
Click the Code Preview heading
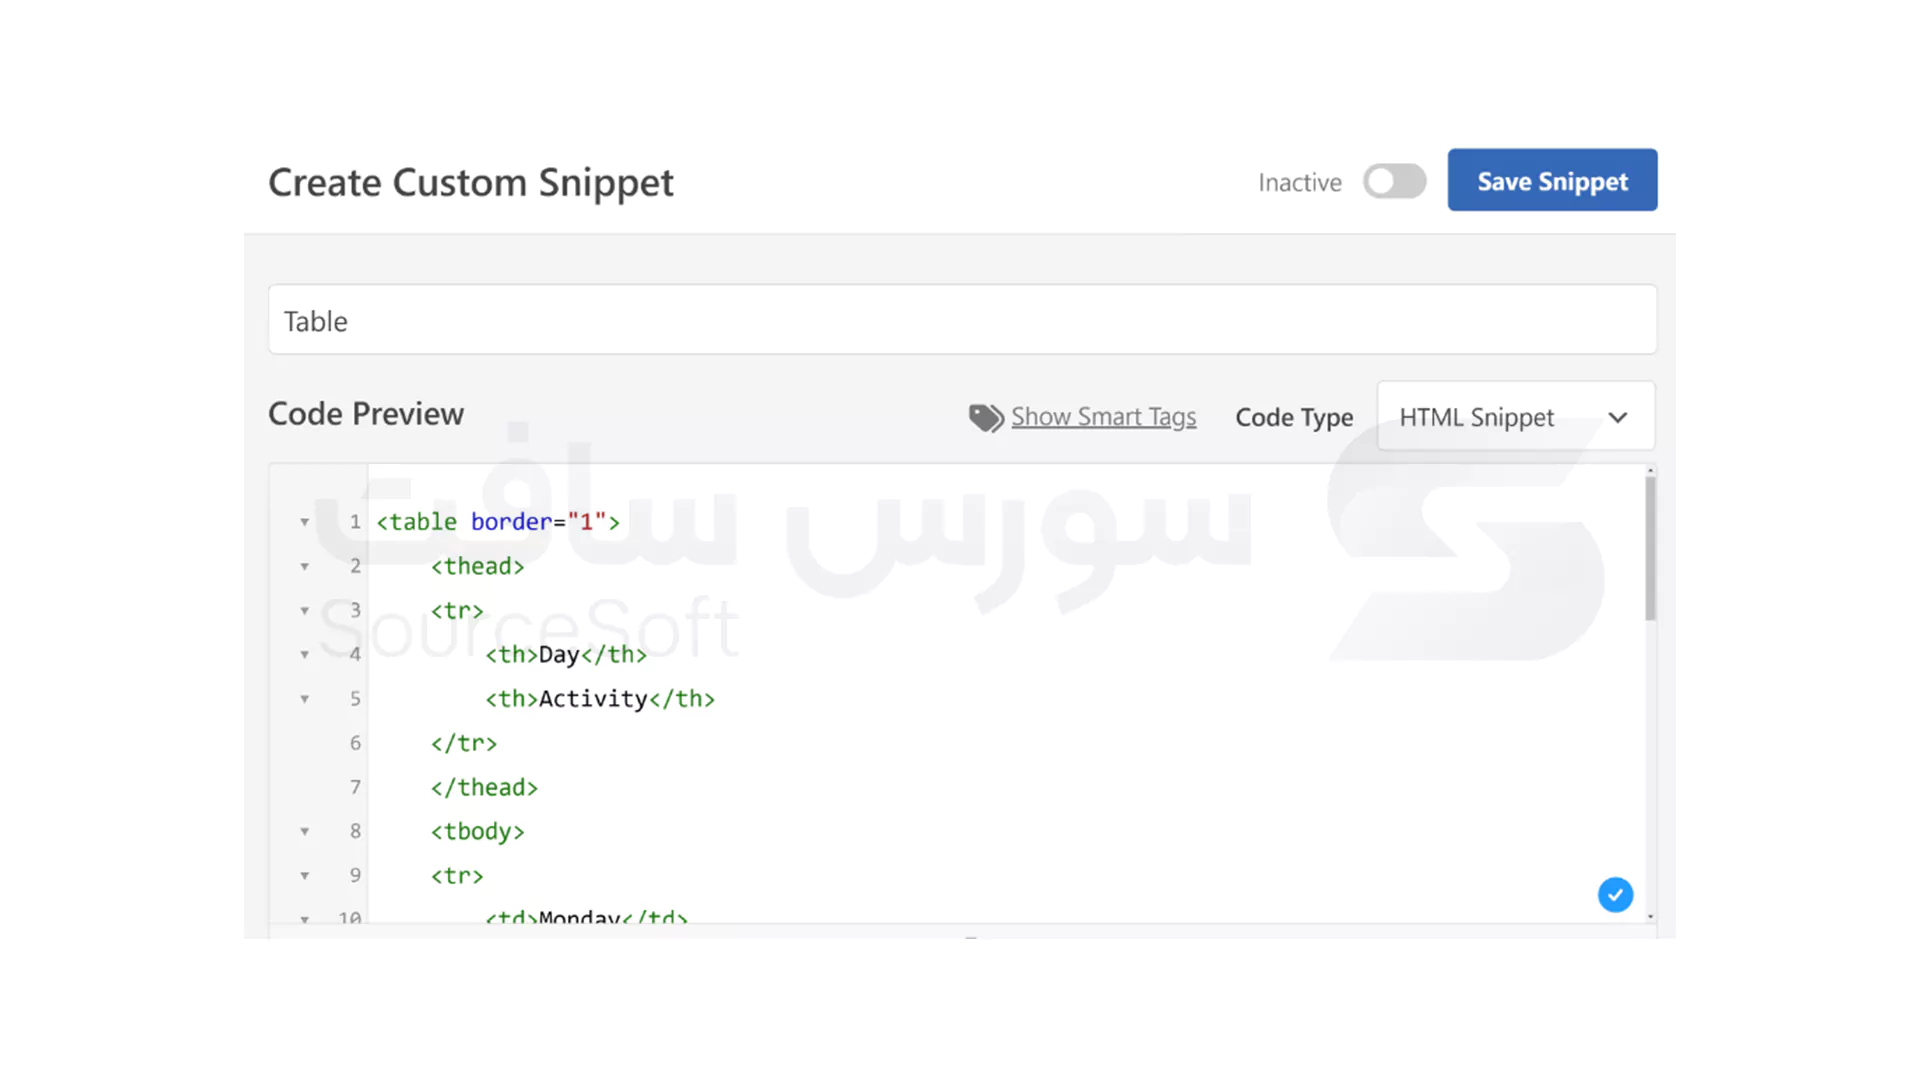point(366,413)
